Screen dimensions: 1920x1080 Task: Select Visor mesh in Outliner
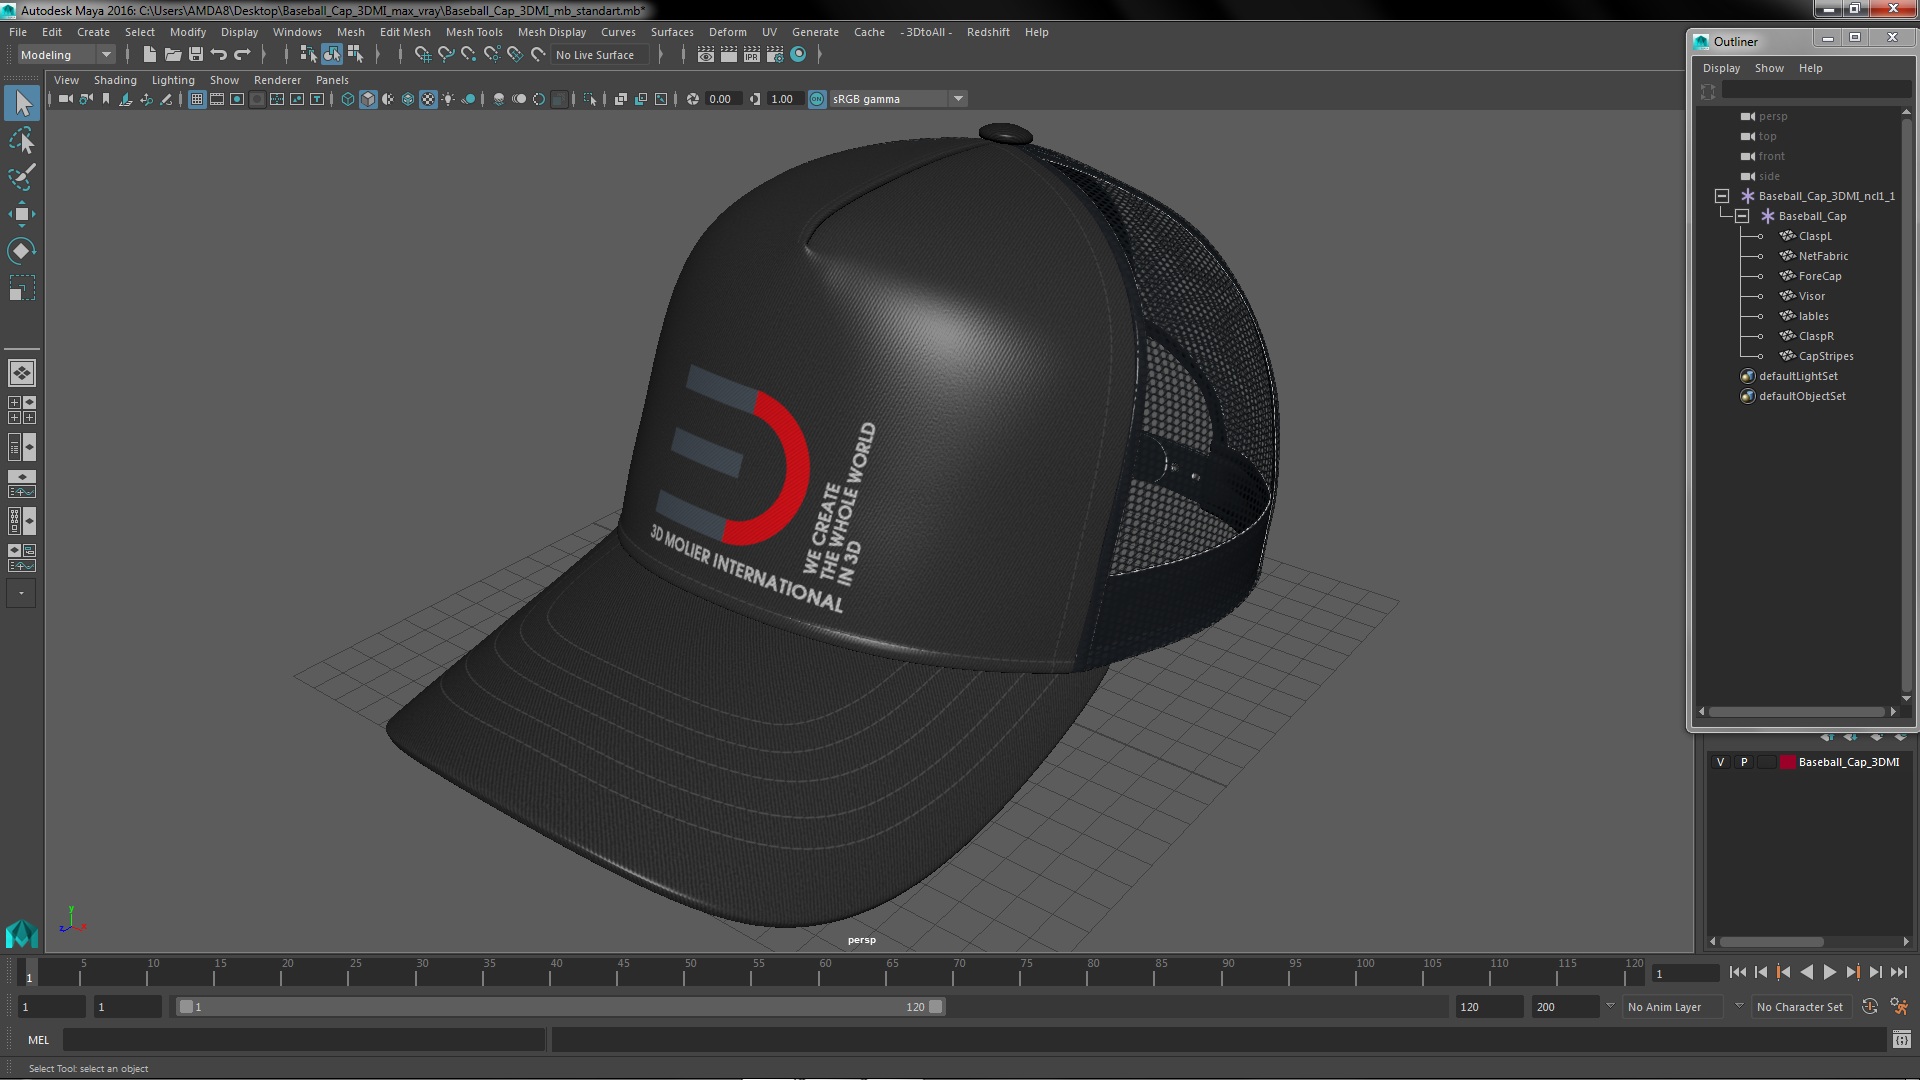(x=1811, y=296)
